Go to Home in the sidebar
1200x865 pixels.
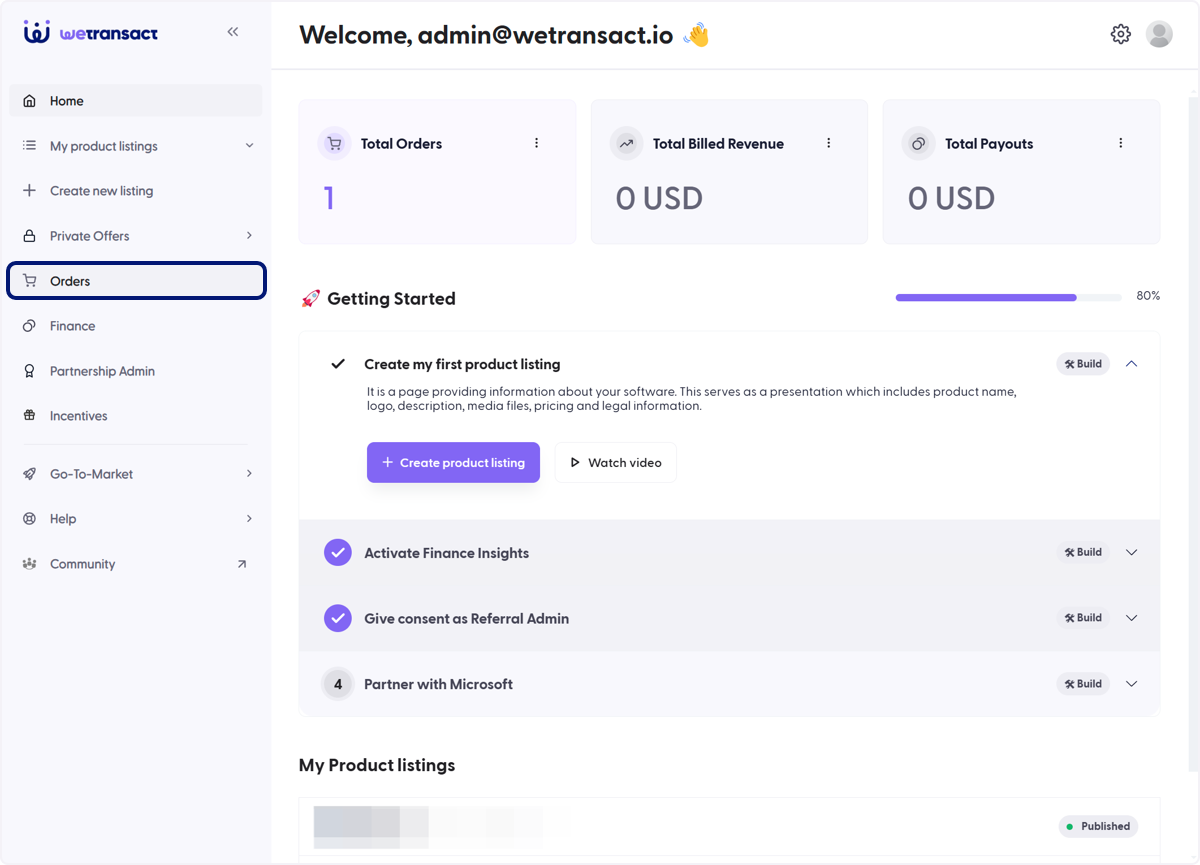click(136, 101)
